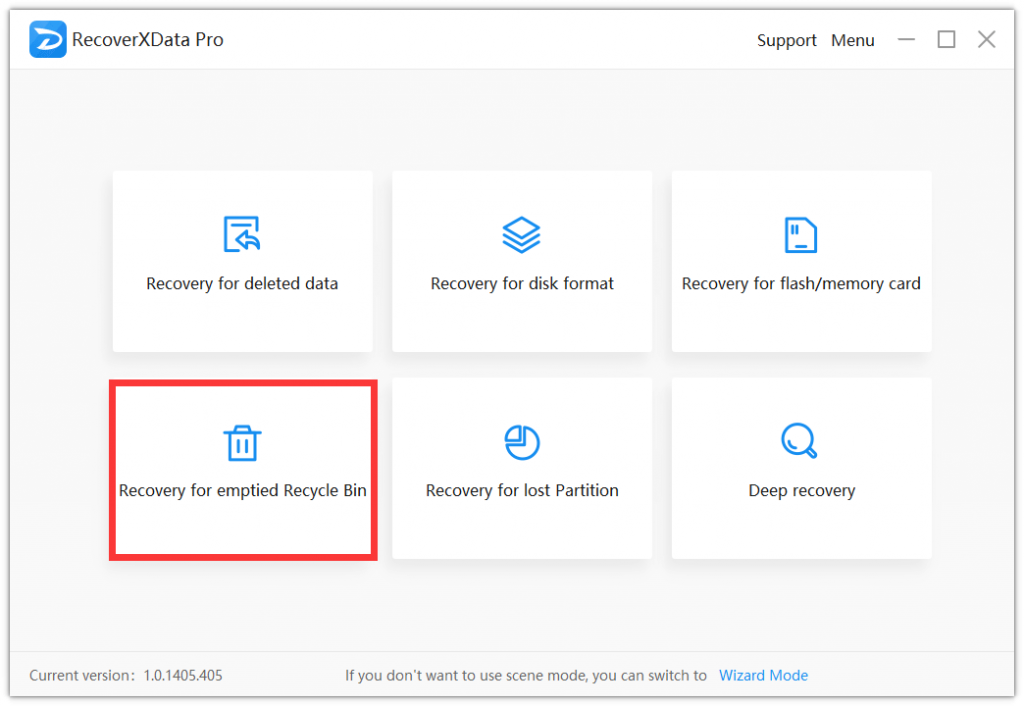The width and height of the screenshot is (1024, 706).
Task: Click the highlighted Recycle Bin recovery tile
Action: pyautogui.click(x=242, y=468)
